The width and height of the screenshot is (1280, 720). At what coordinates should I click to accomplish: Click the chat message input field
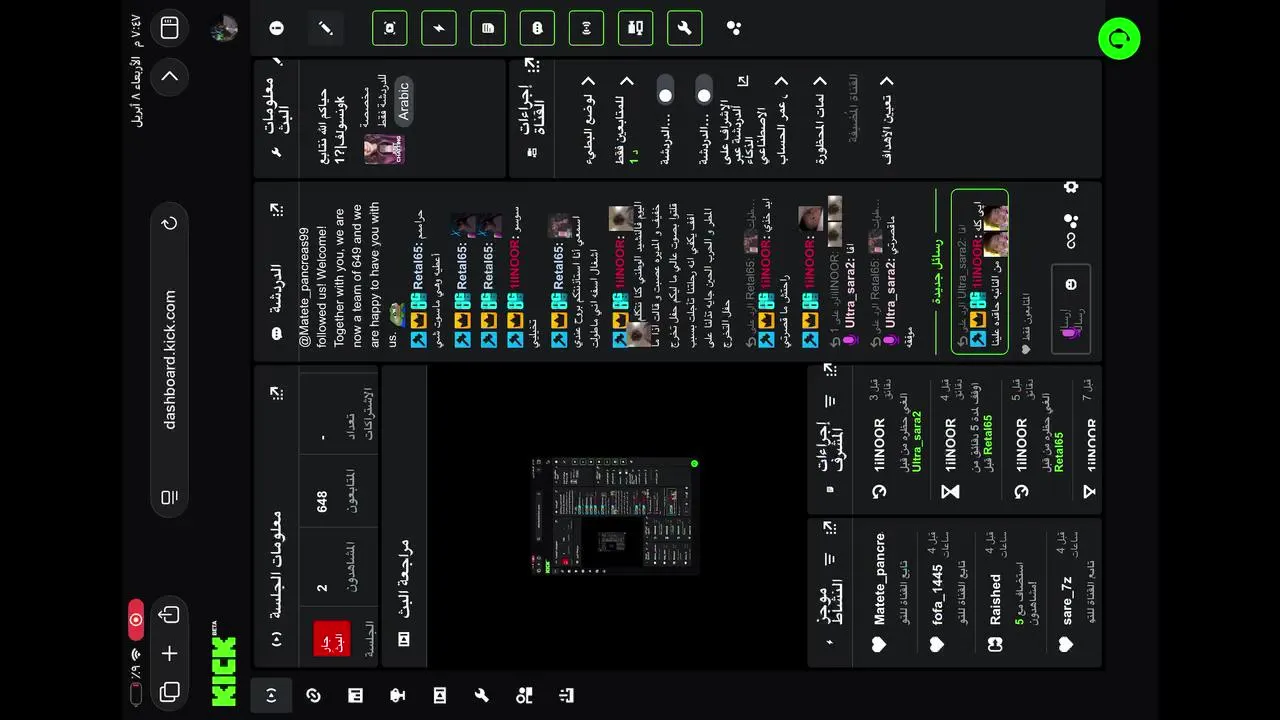coord(1071,309)
